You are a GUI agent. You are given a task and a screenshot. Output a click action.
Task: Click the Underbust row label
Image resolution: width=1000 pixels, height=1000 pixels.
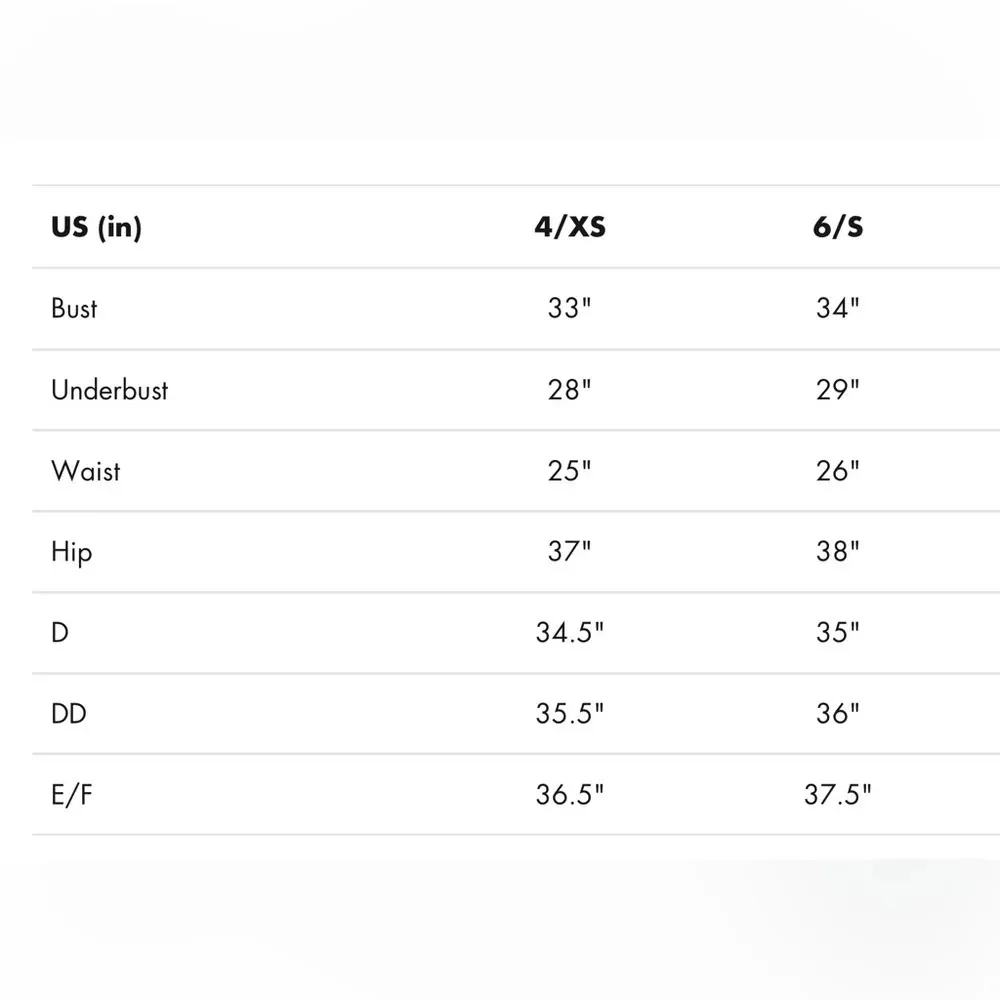point(109,389)
